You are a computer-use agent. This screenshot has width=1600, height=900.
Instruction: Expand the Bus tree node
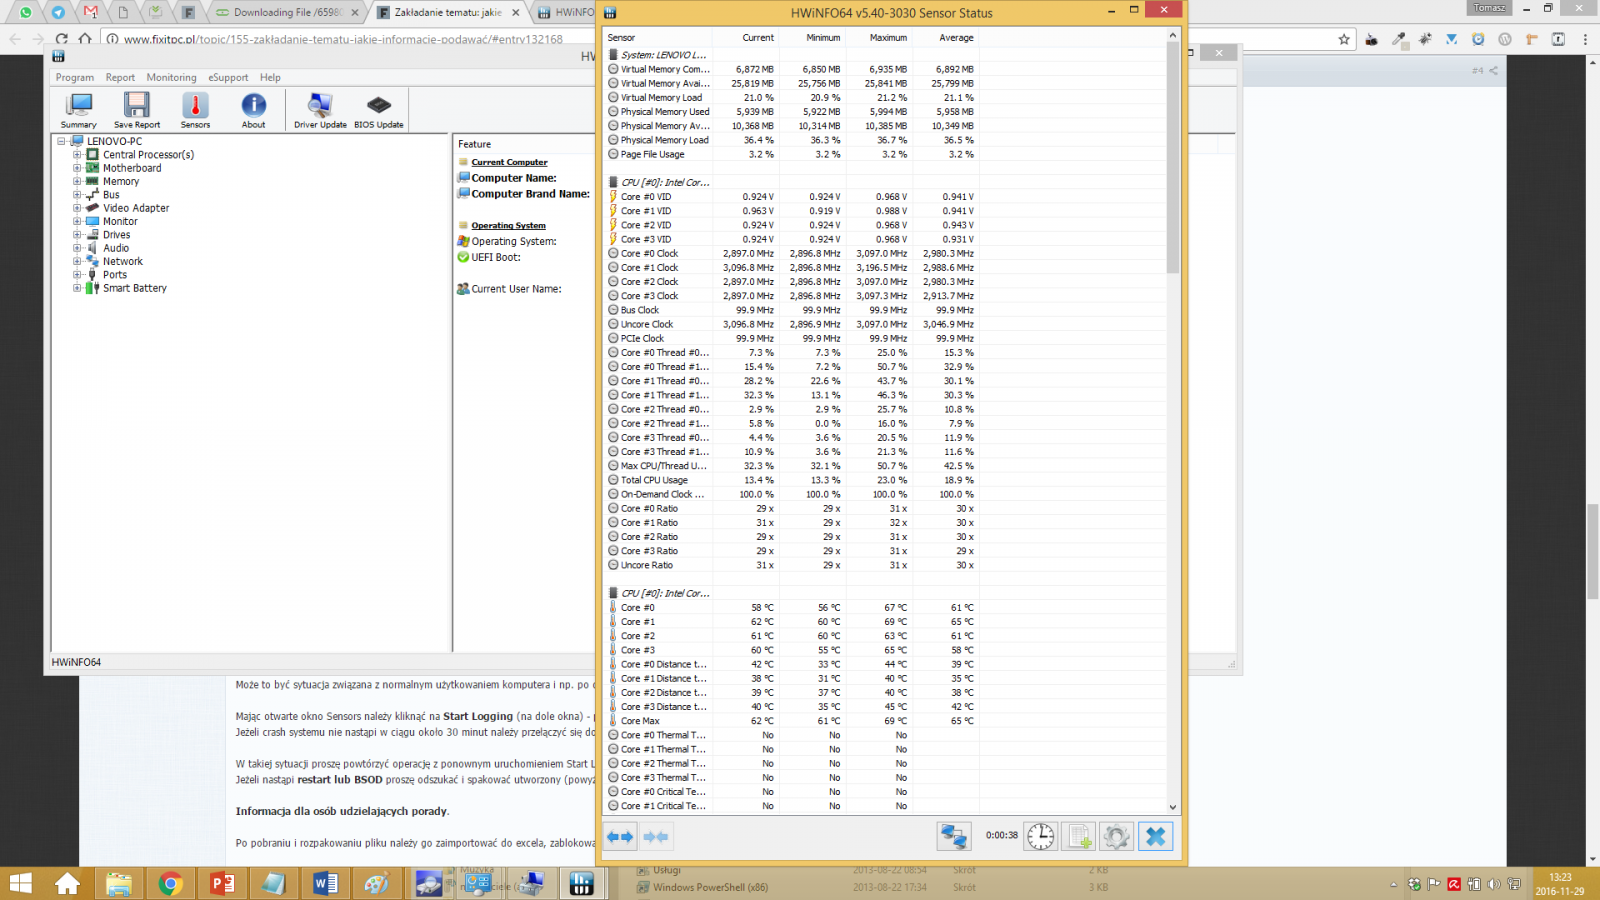pyautogui.click(x=77, y=195)
